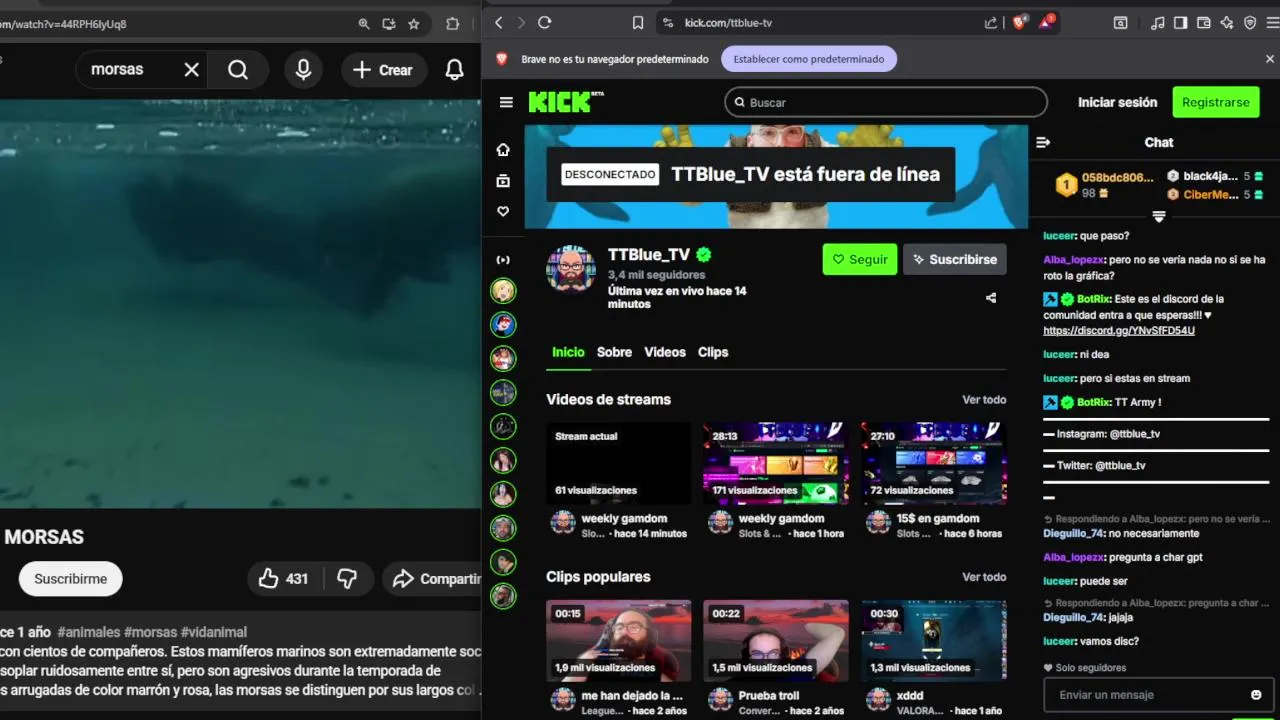Click Brave Shields lion icon in address bar
This screenshot has height=720, width=1280.
[1019, 22]
